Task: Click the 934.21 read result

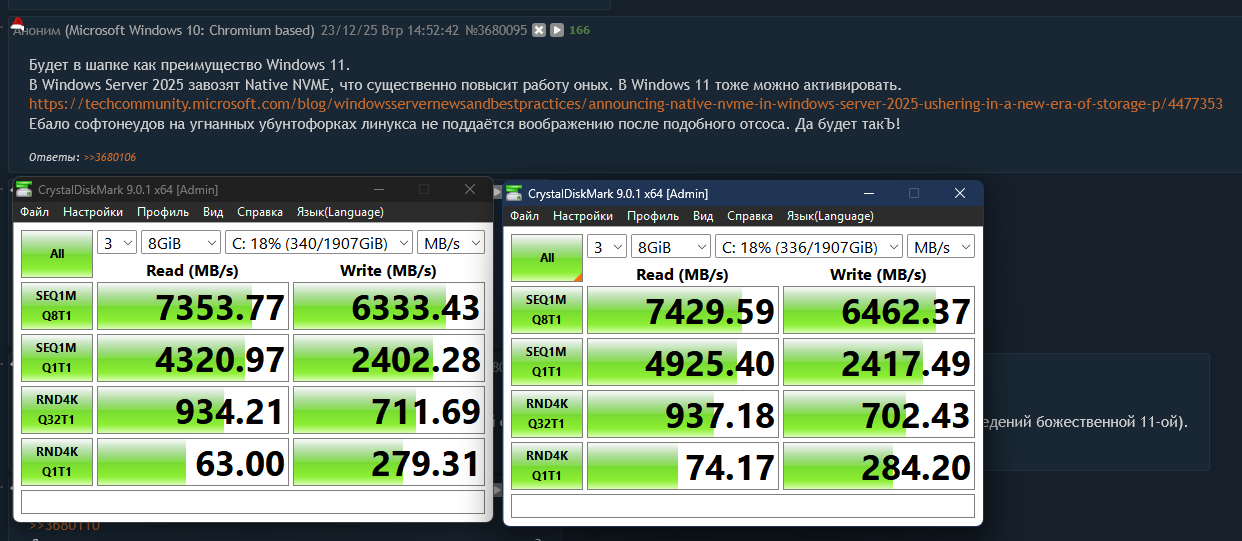Action: [x=193, y=410]
